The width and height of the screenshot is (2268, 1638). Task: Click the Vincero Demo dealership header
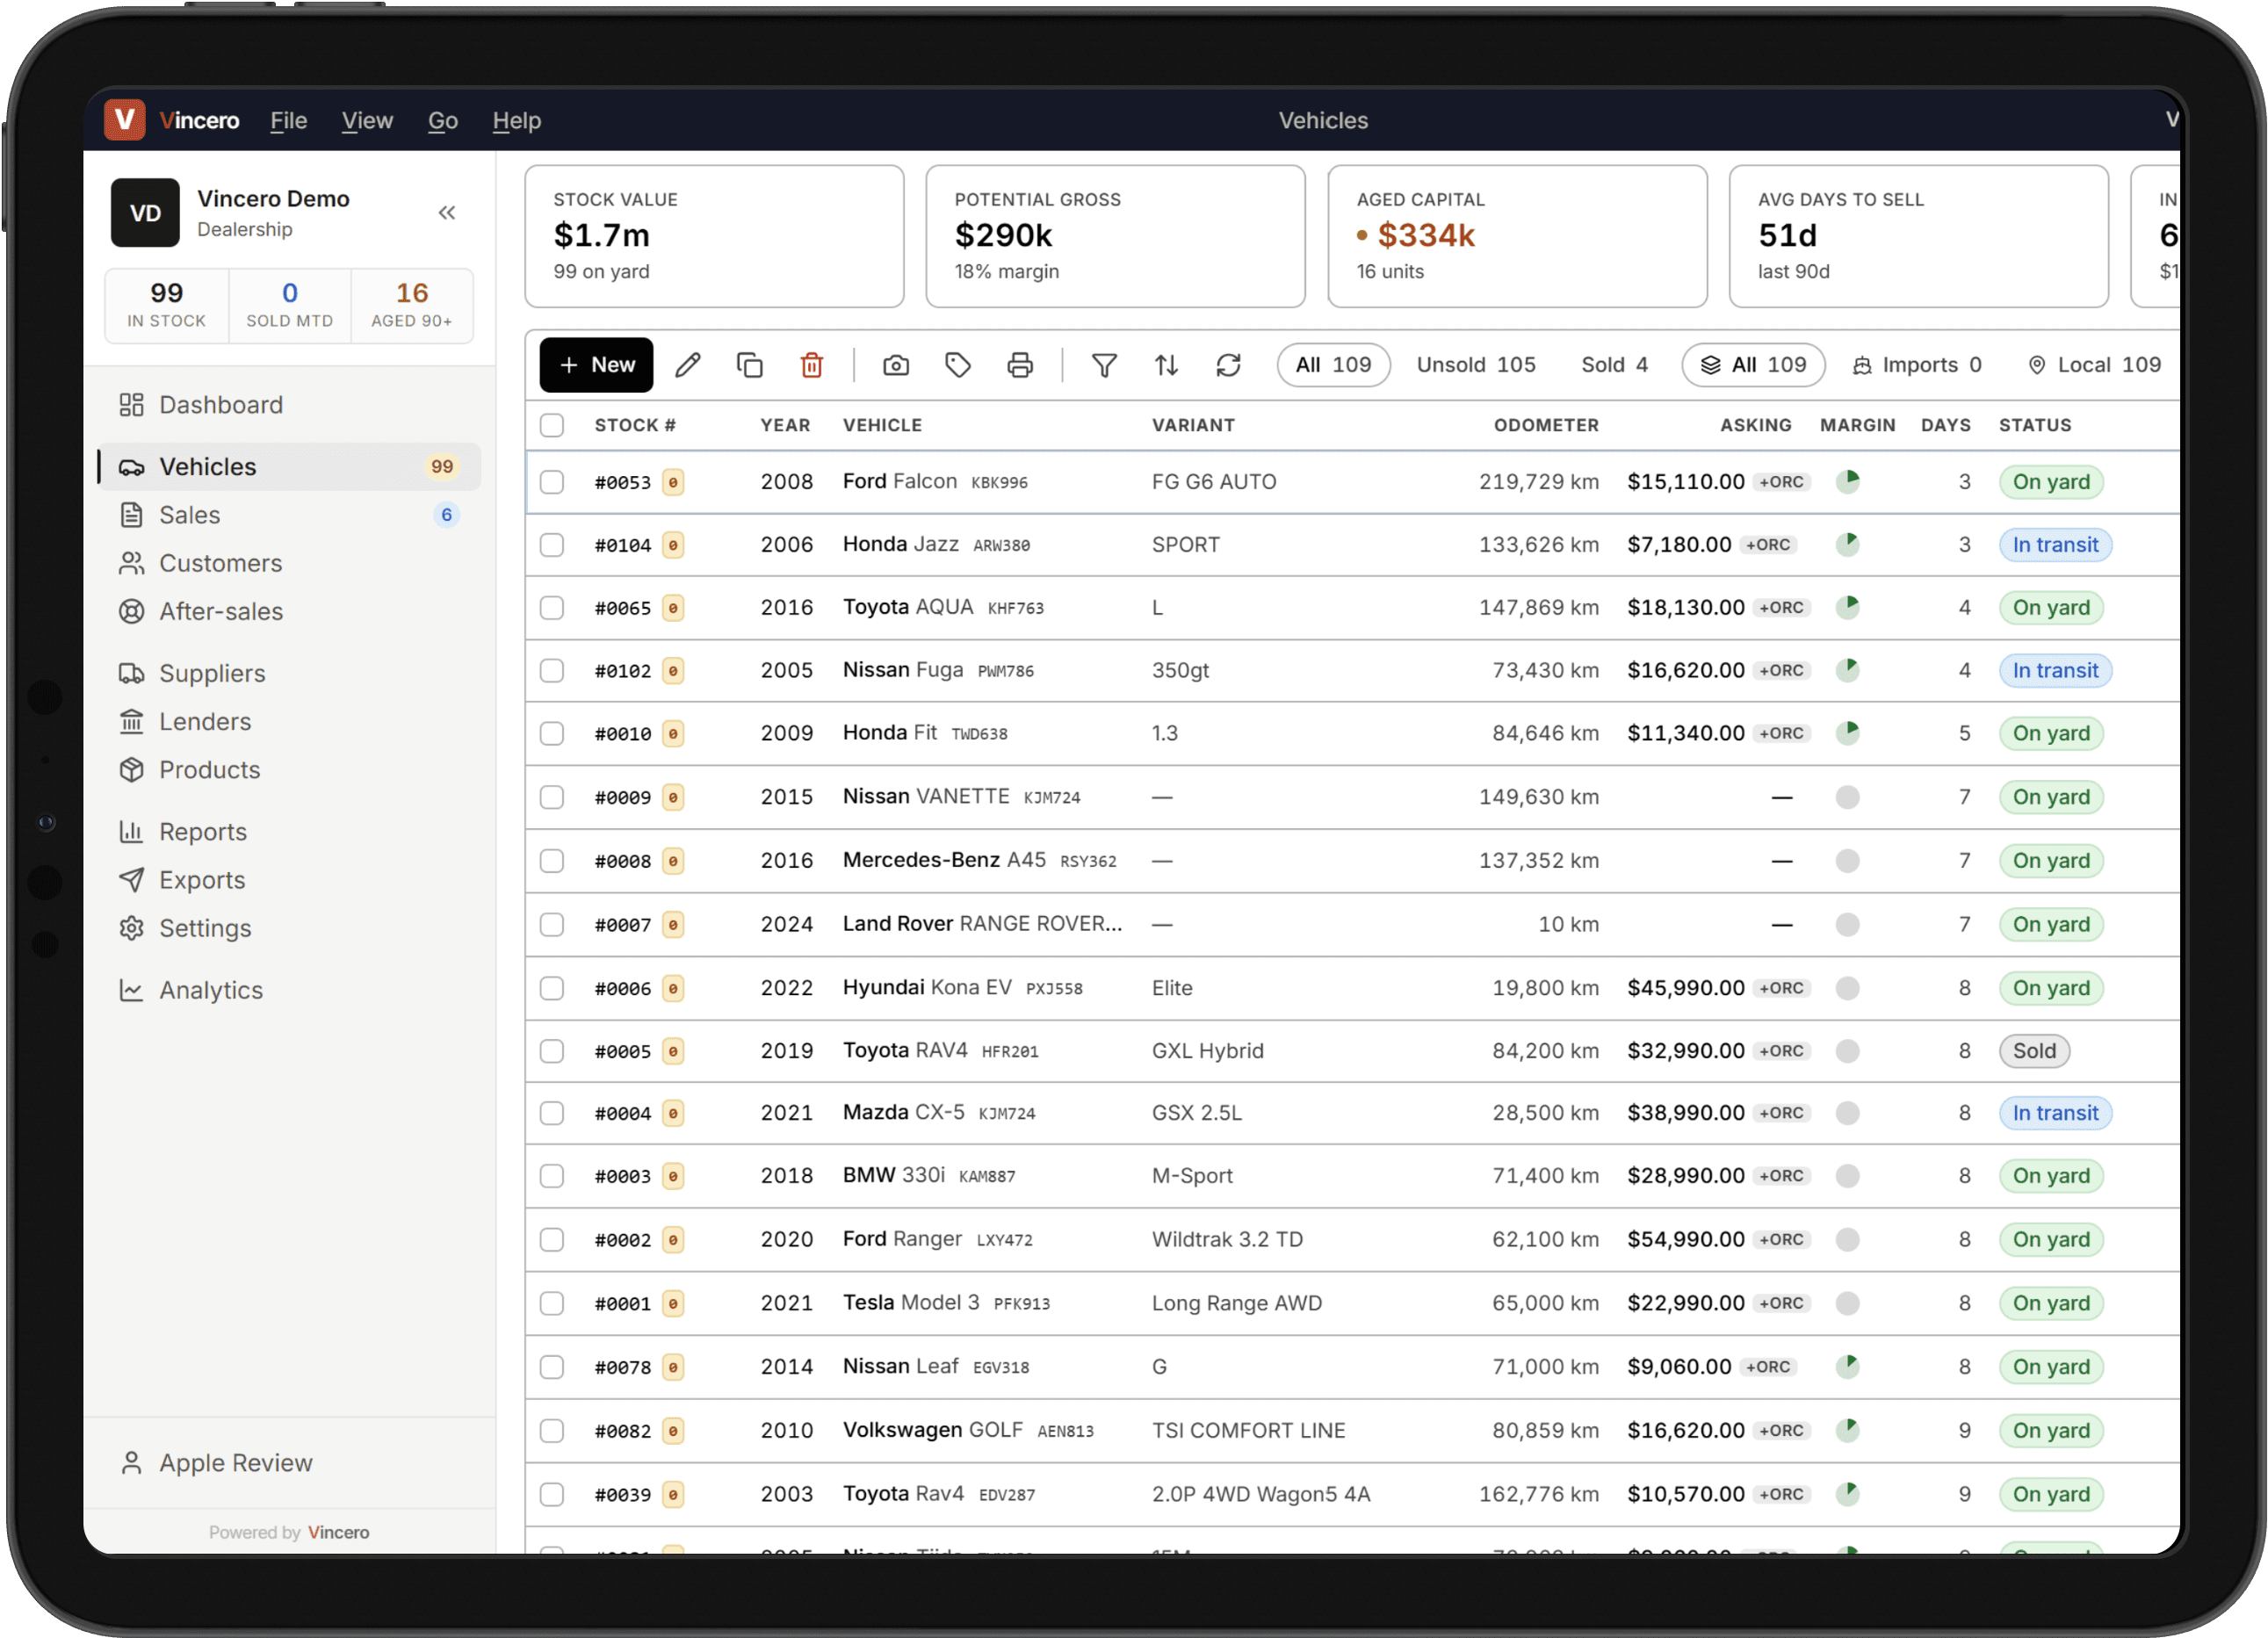273,212
